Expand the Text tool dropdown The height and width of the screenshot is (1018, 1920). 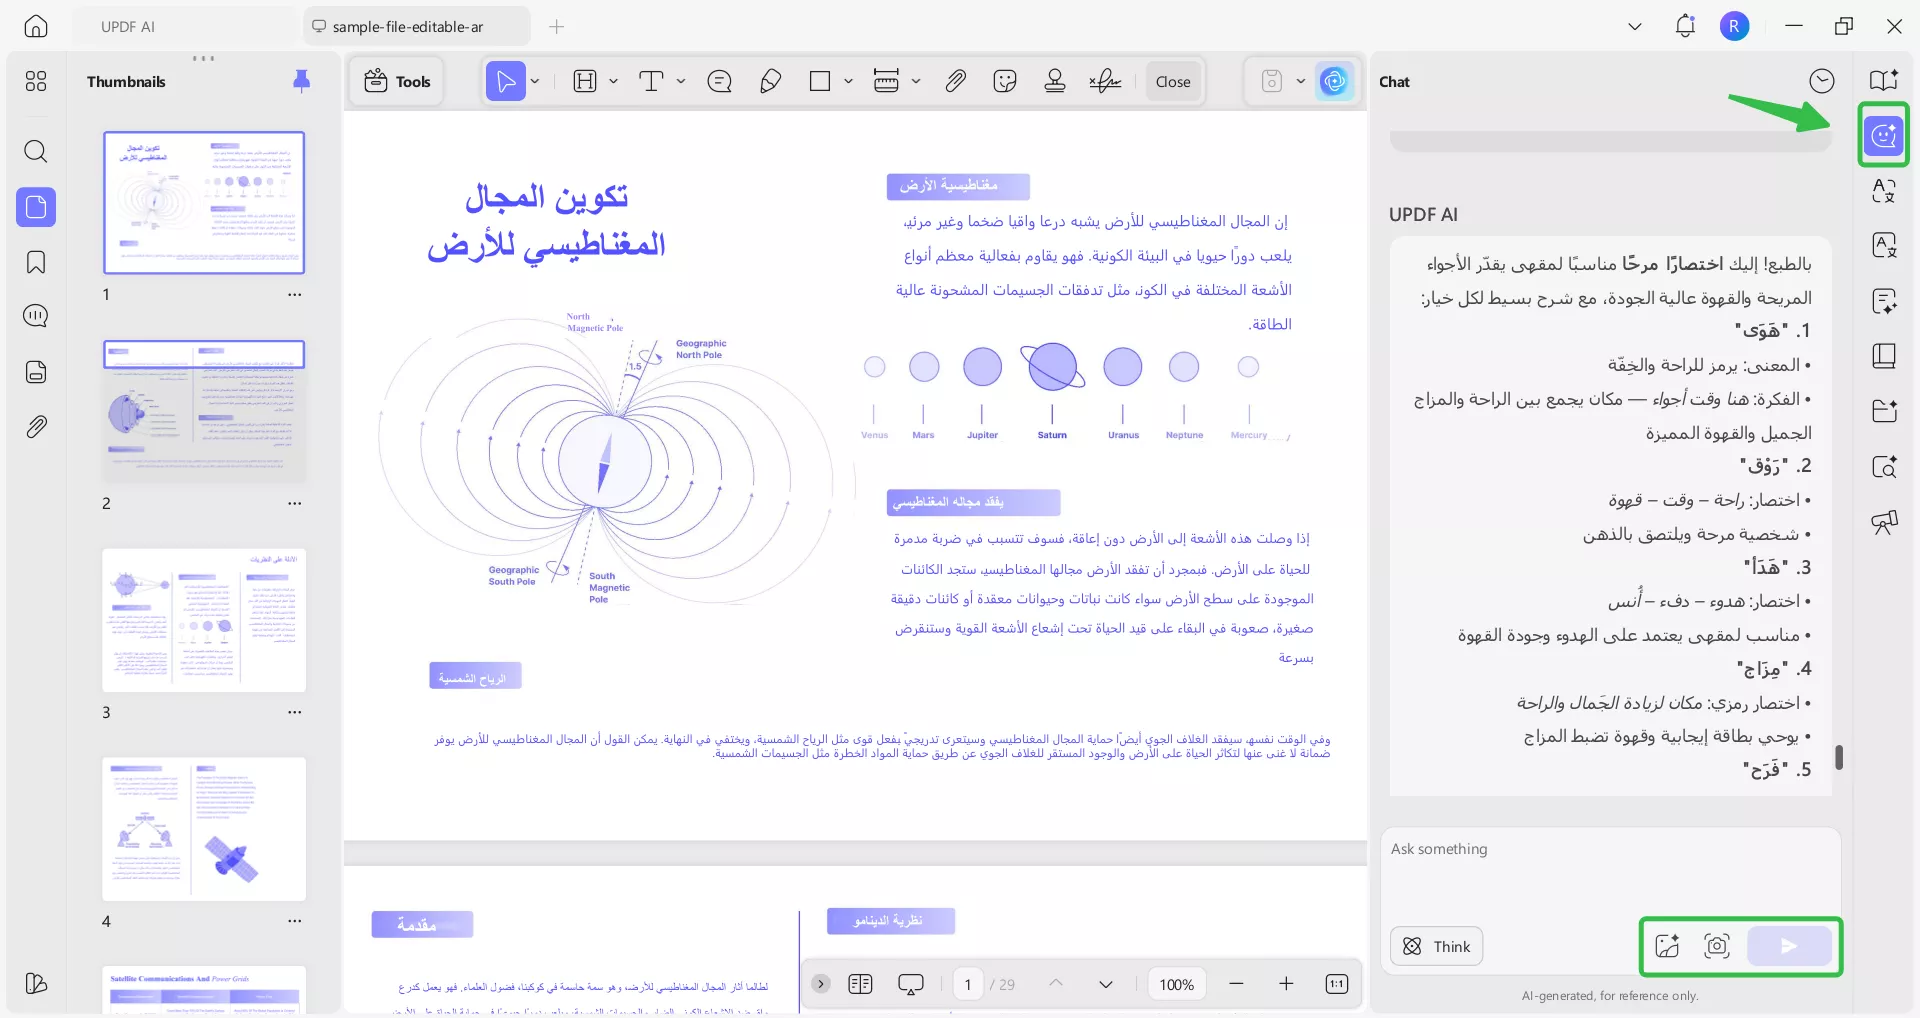[681, 81]
